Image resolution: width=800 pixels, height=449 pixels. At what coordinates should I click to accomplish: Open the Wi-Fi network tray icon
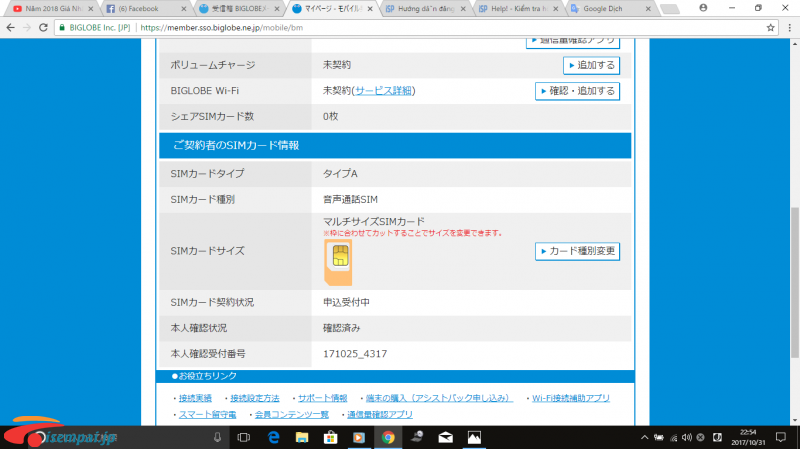coord(673,437)
